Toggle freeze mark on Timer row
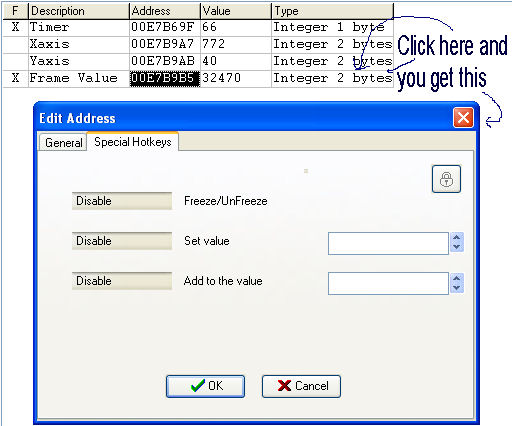Viewport: 512px width, 426px height. (15, 27)
